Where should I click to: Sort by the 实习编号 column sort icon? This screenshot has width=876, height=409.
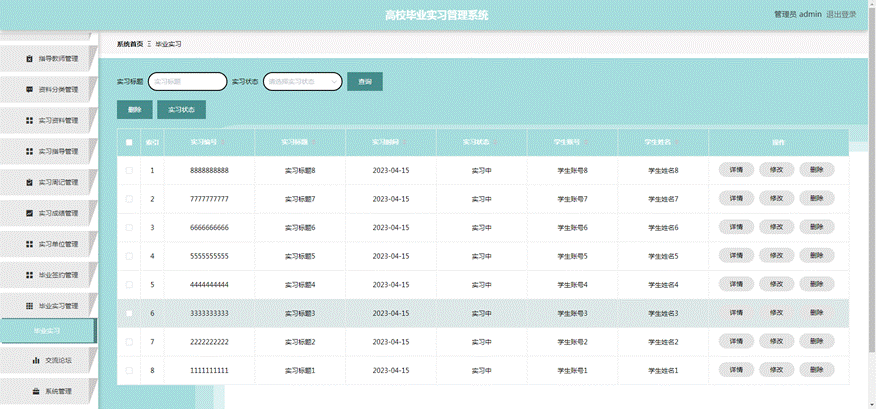(x=223, y=142)
